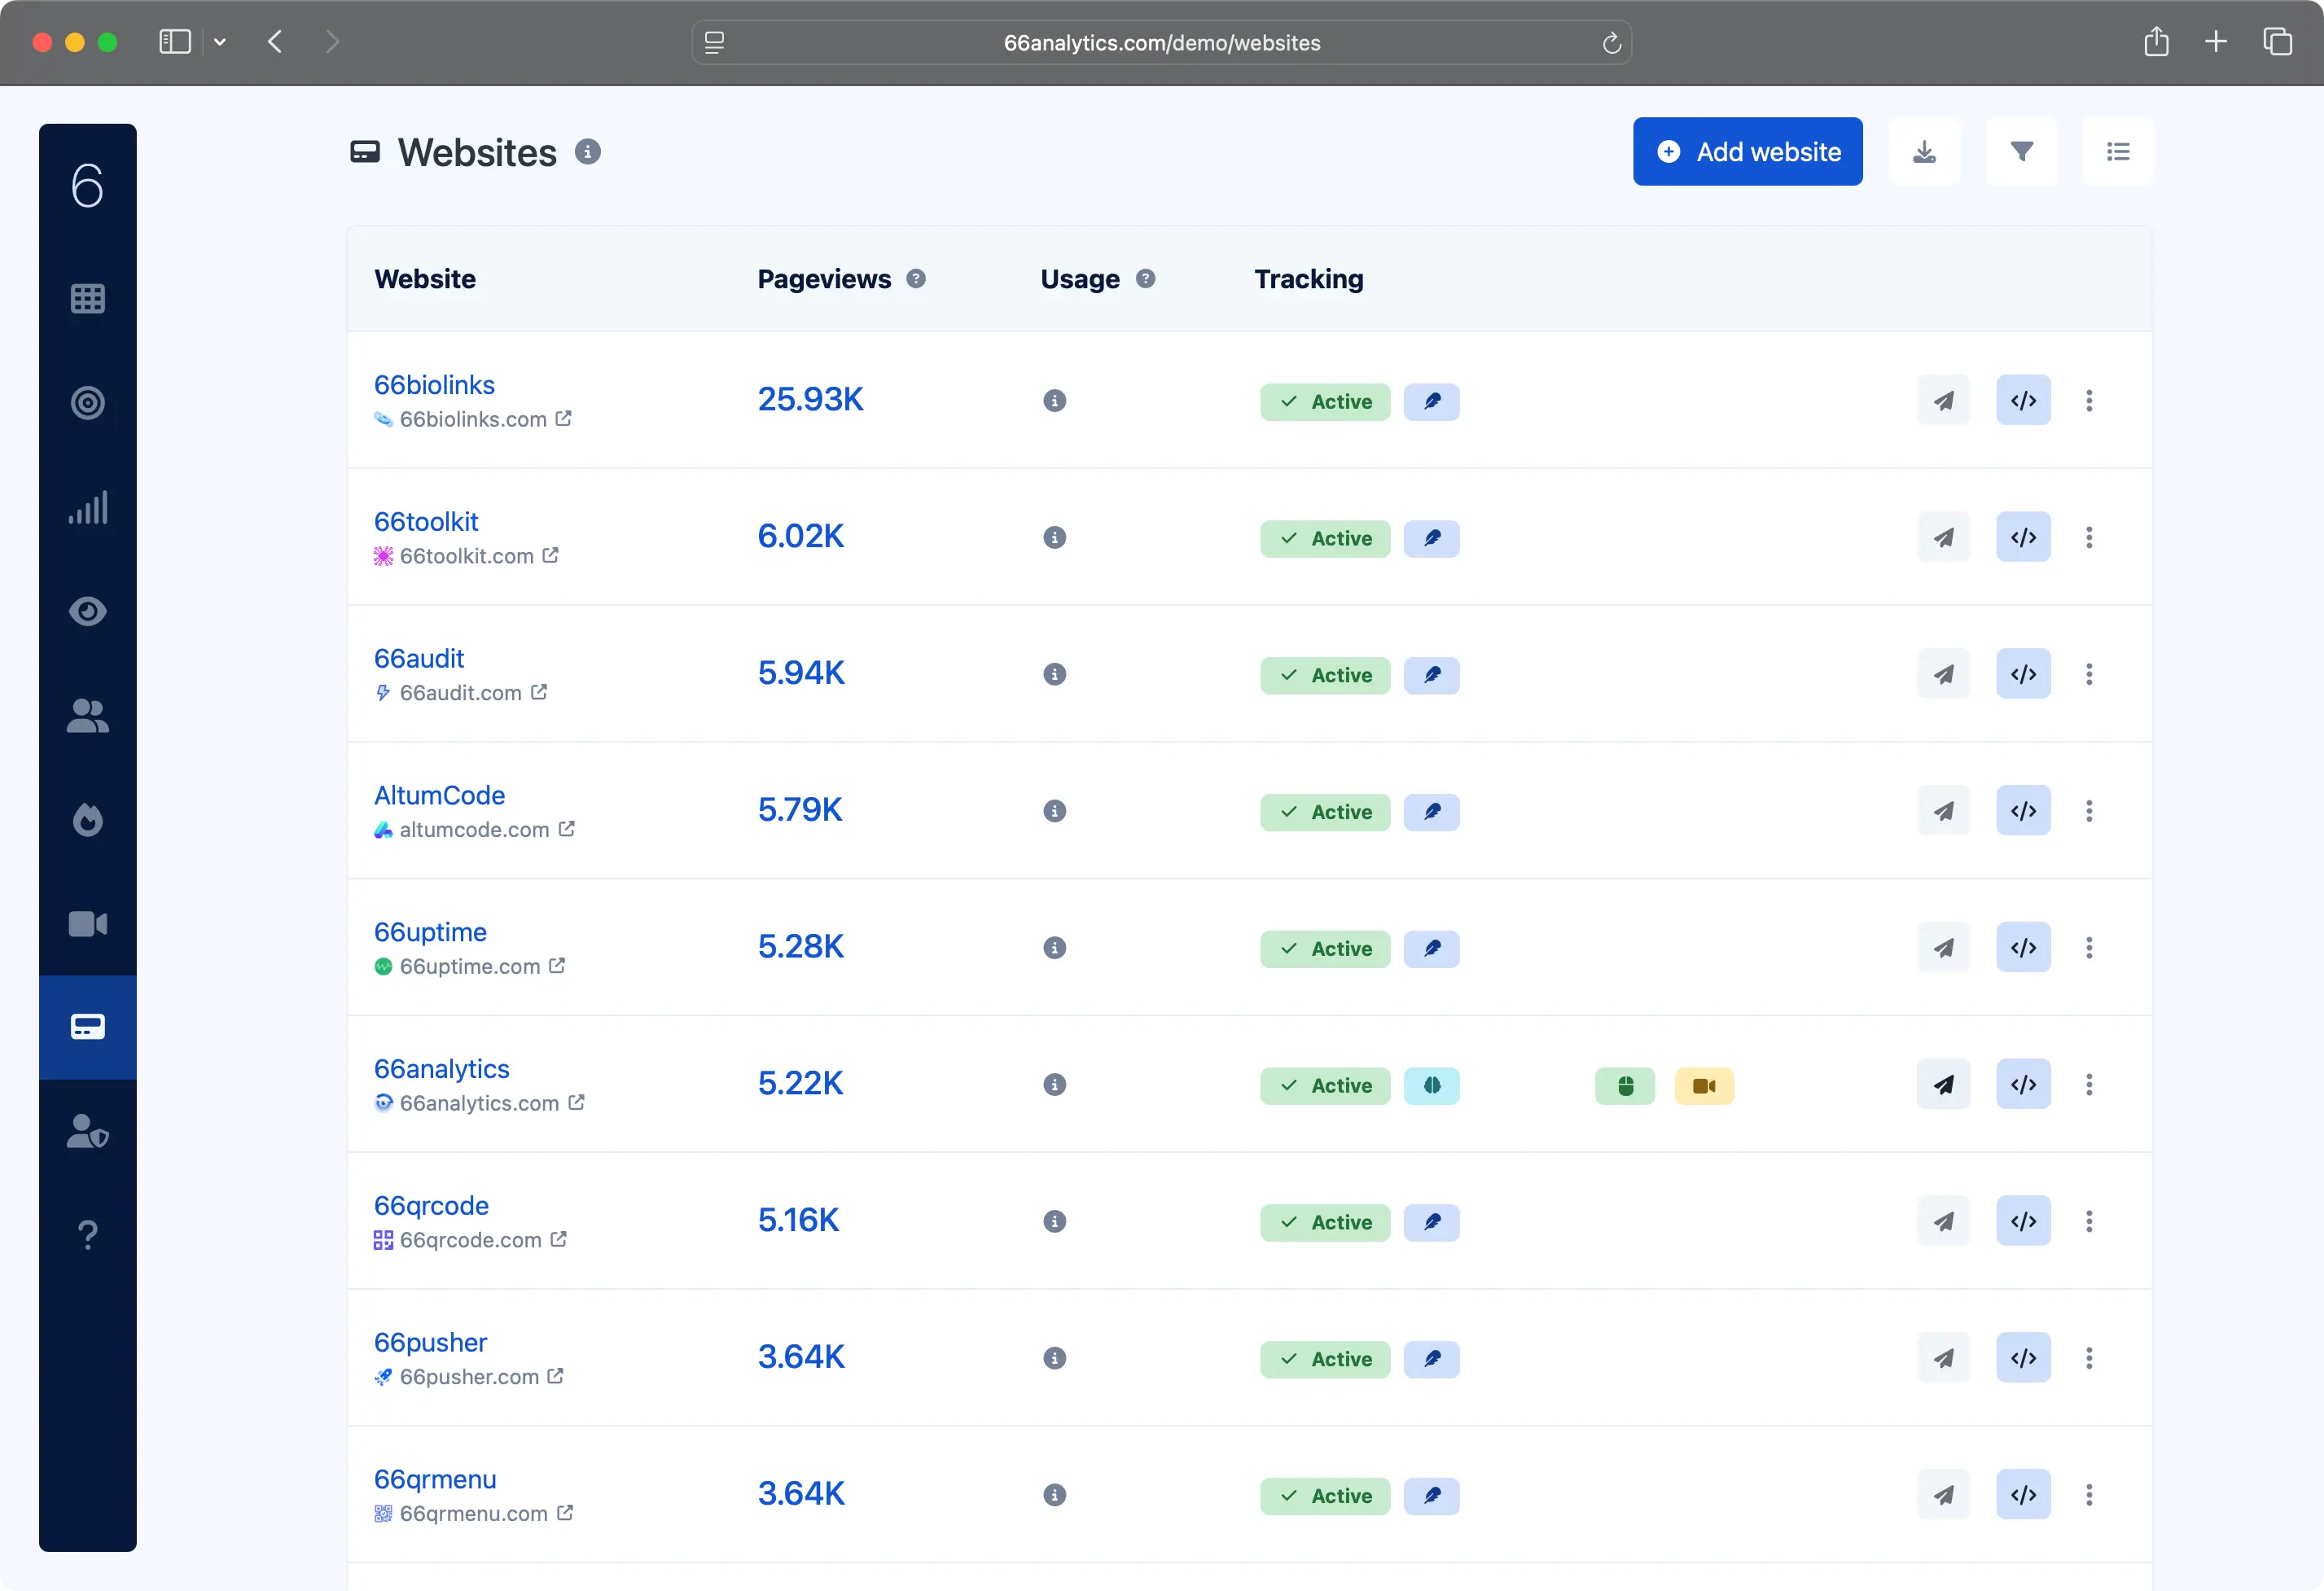This screenshot has width=2324, height=1591.
Task: Open the teams user-shield icon in sidebar
Action: click(88, 1131)
